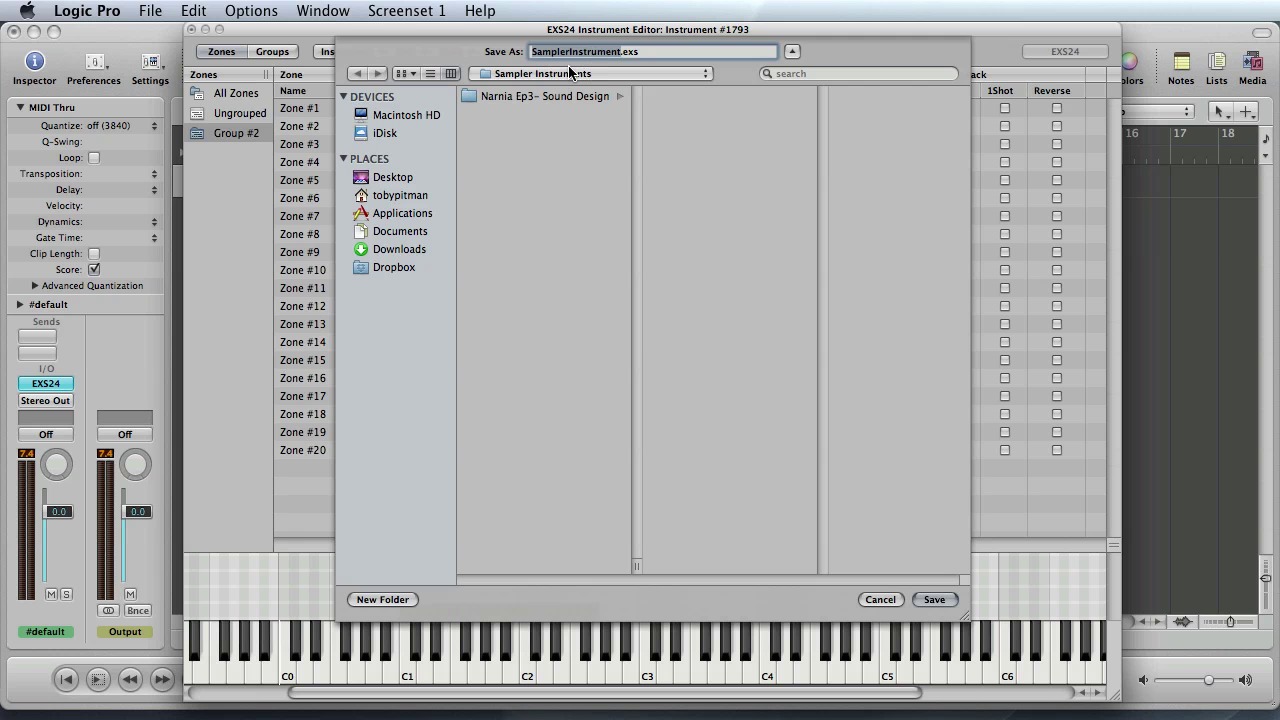
Task: Mute the #default channel strip
Action: pyautogui.click(x=52, y=594)
